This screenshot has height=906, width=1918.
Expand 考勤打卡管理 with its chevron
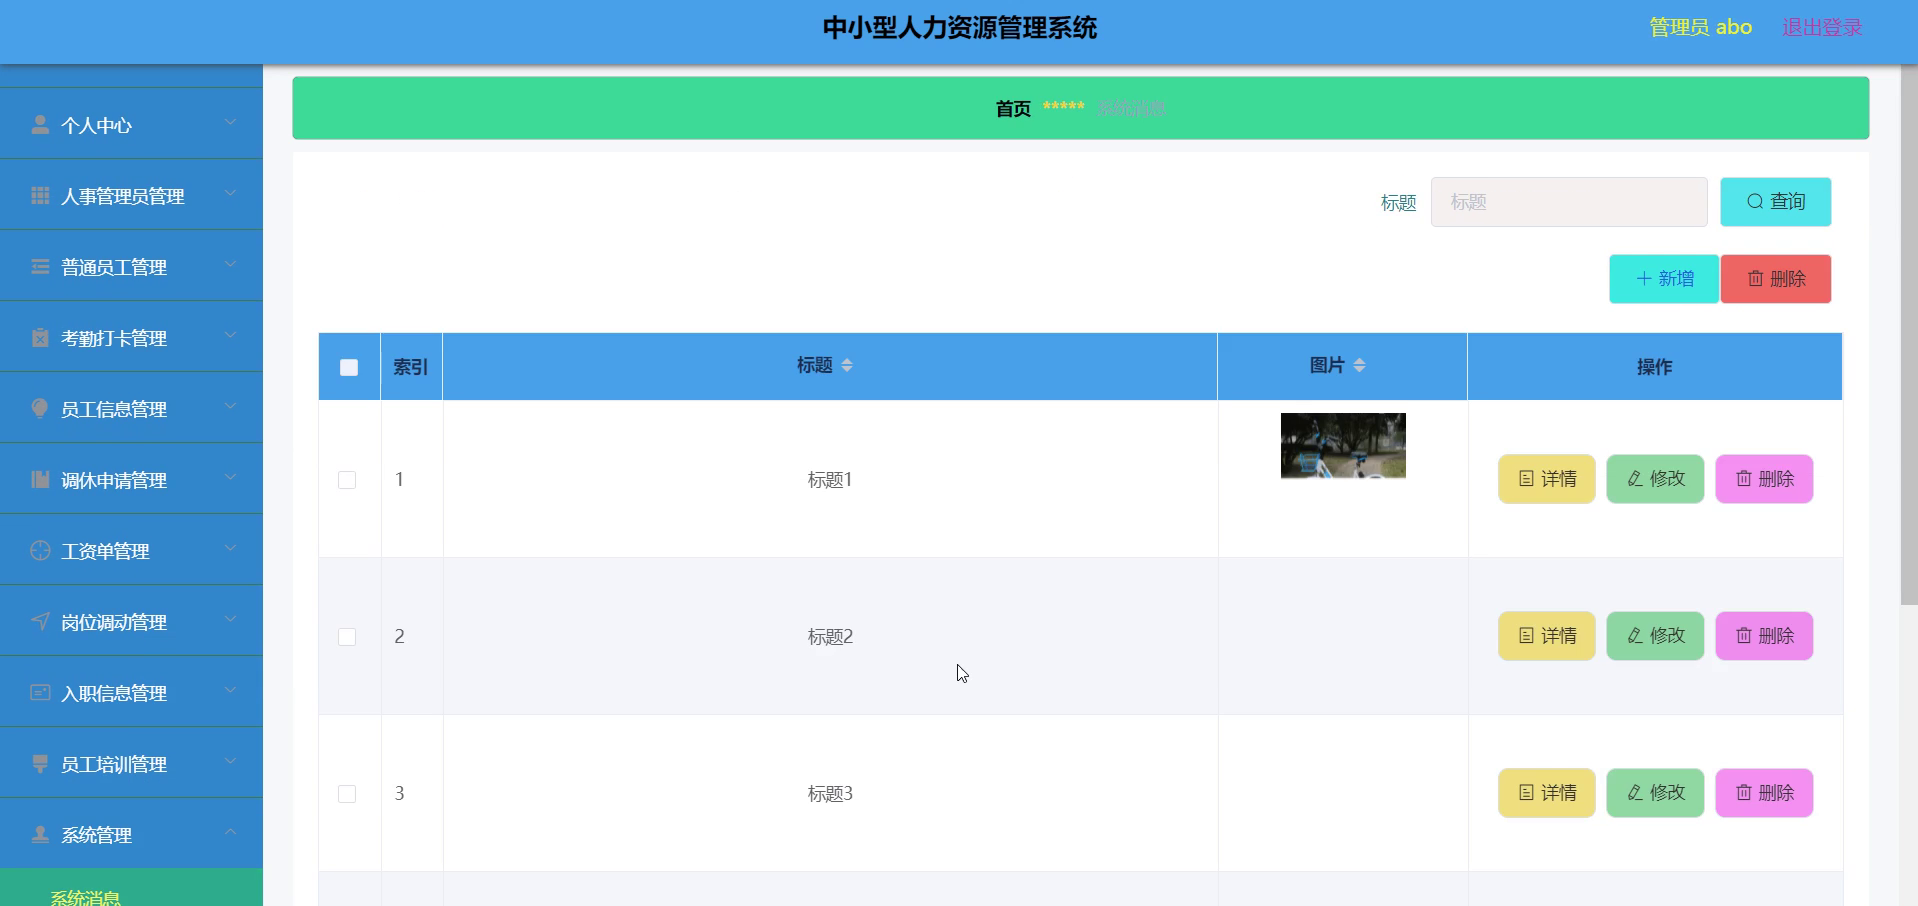coord(230,335)
